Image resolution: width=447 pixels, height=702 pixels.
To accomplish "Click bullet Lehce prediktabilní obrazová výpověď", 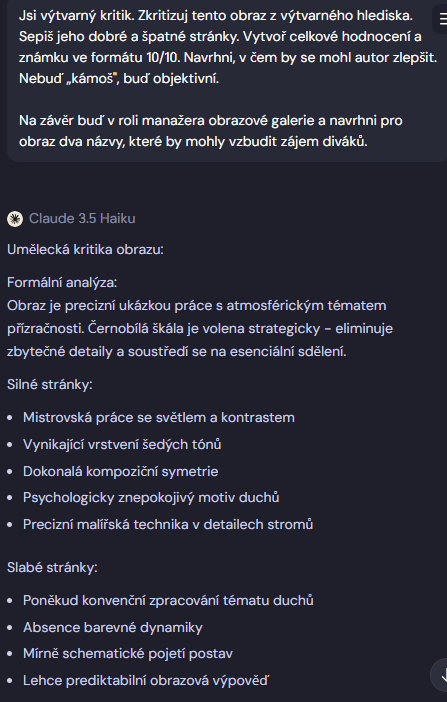I will click(146, 681).
